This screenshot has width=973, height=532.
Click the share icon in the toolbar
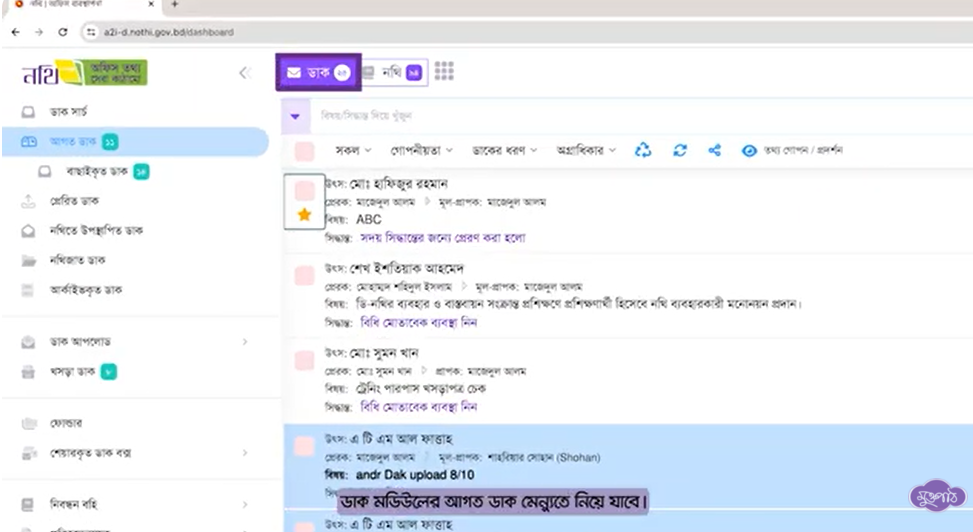(715, 150)
